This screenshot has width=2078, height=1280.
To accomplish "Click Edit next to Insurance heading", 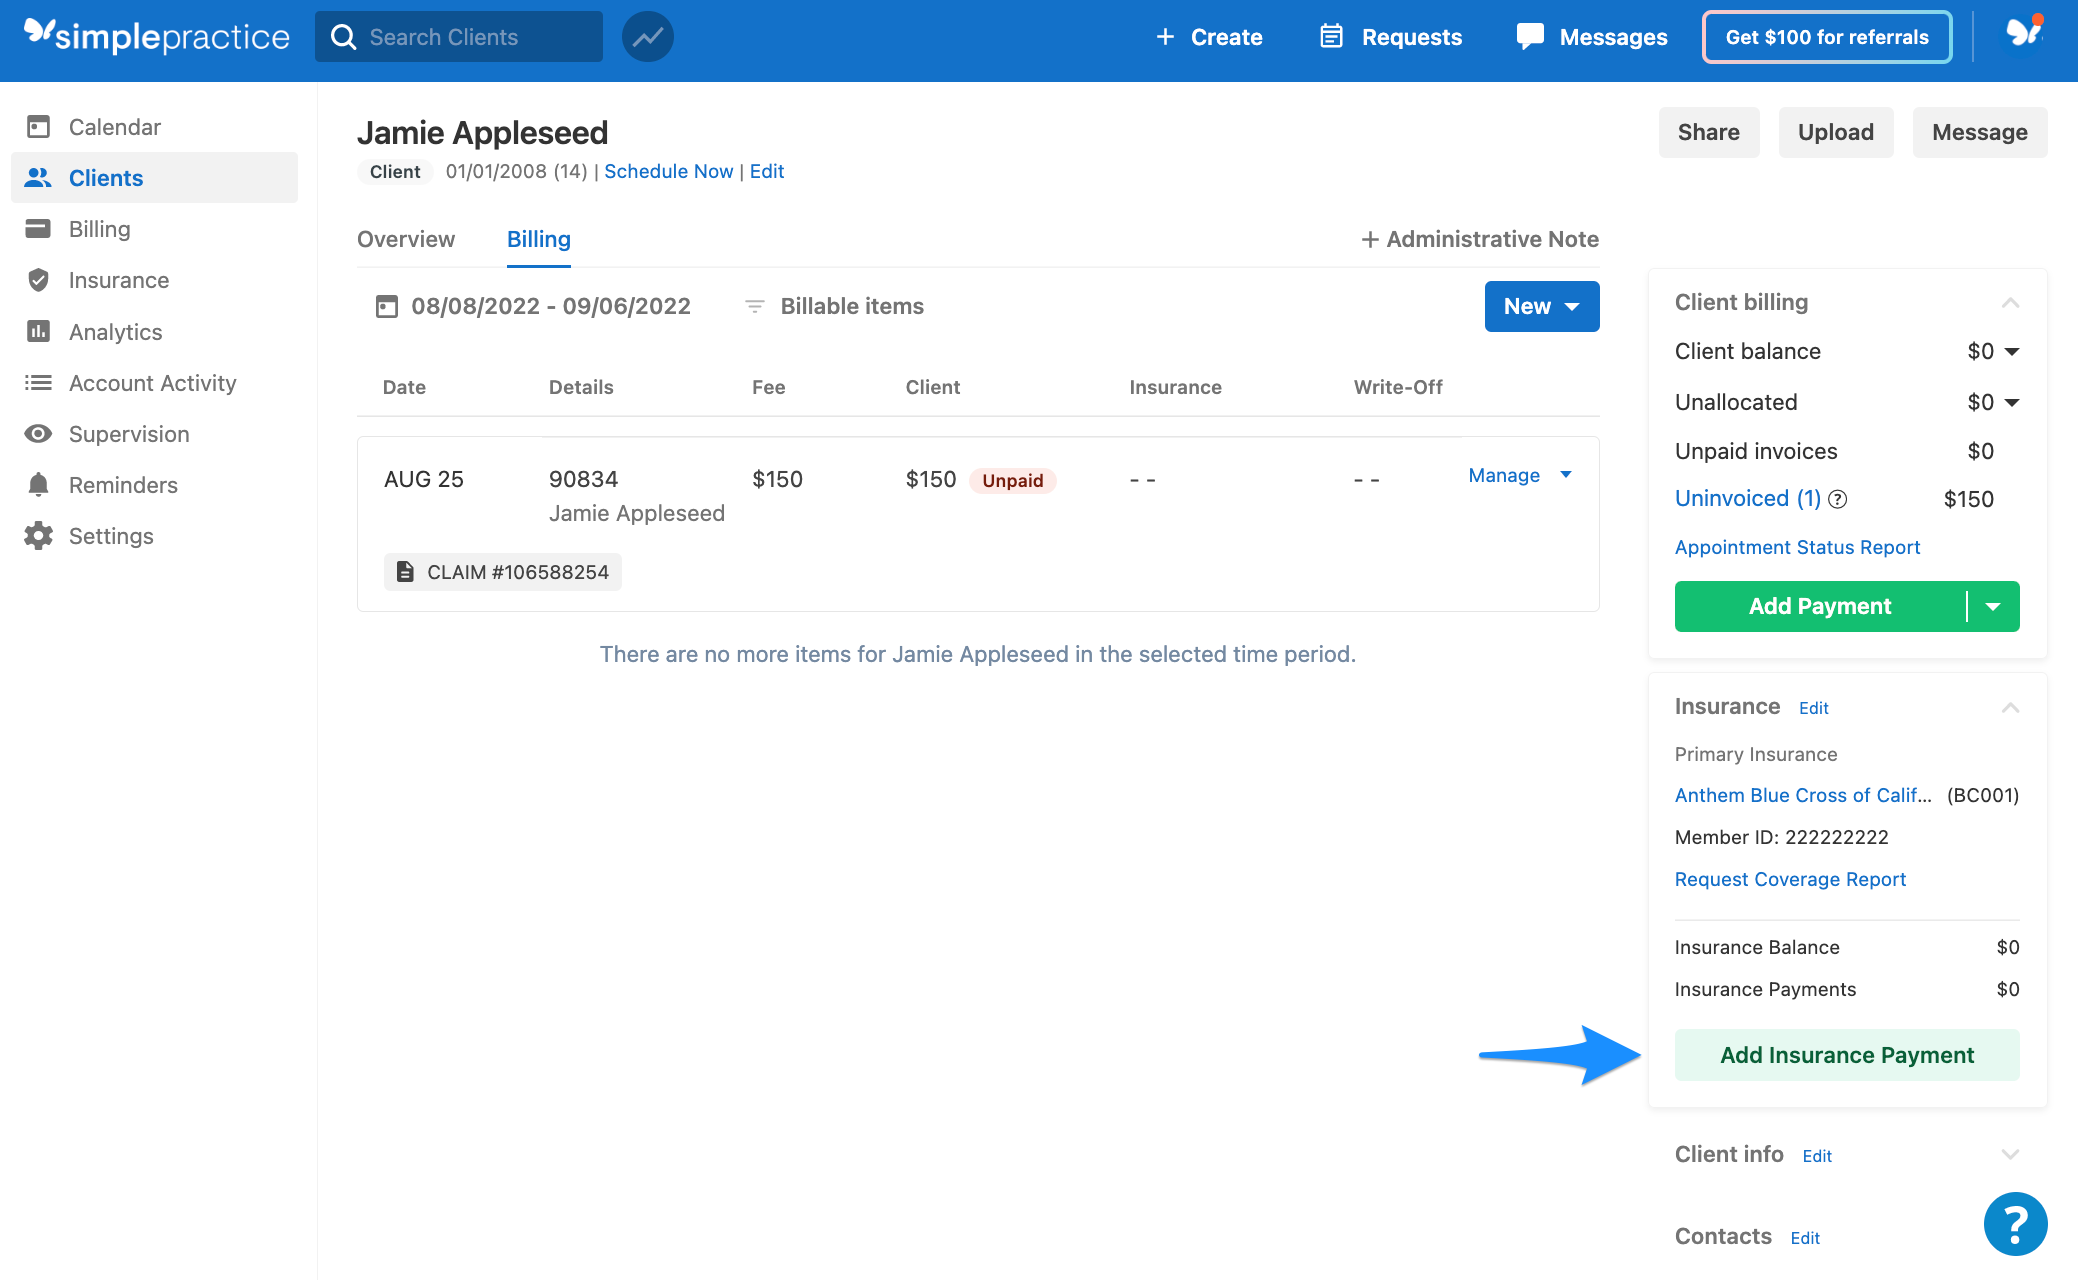I will (1813, 708).
